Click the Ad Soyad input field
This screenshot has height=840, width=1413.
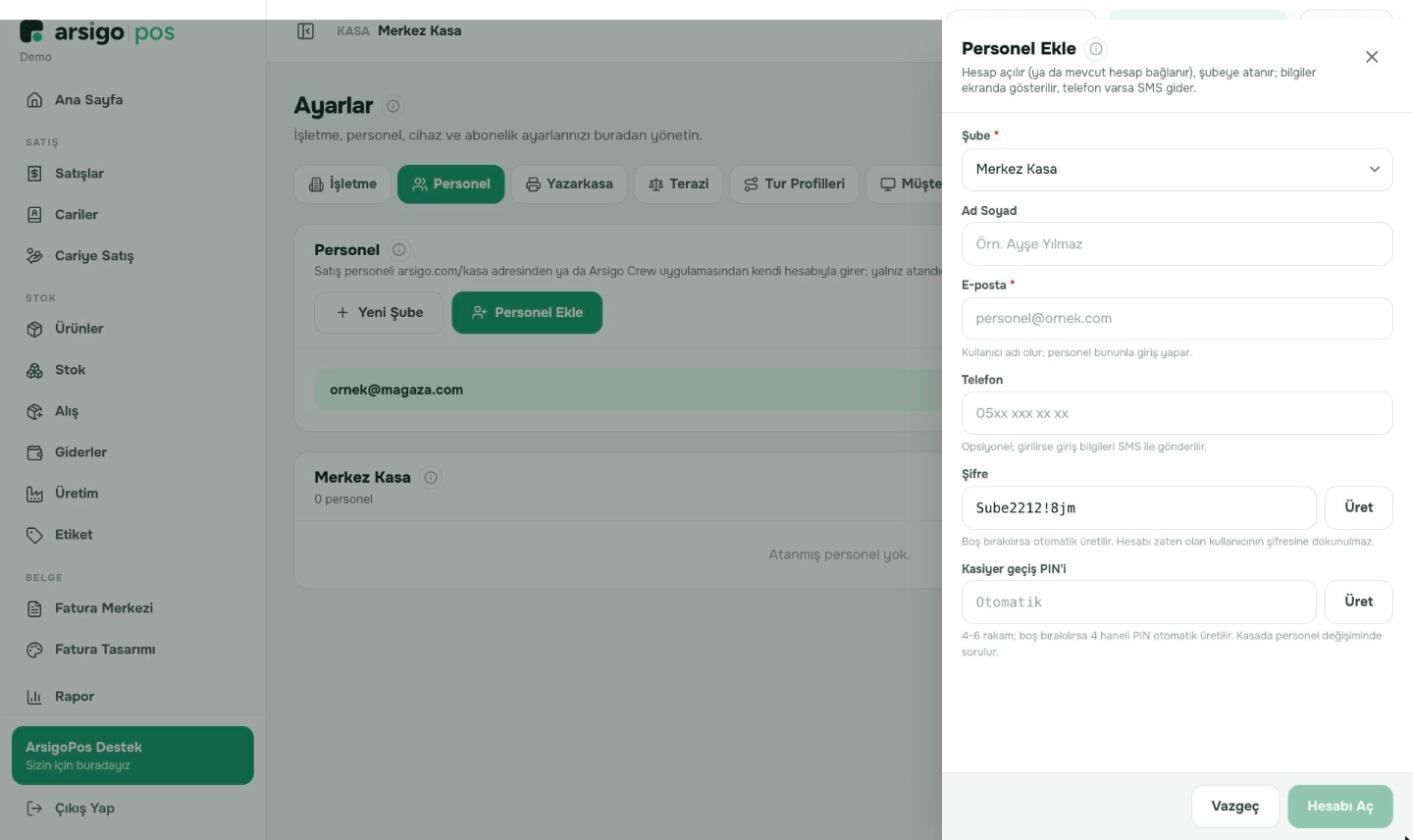tap(1177, 244)
